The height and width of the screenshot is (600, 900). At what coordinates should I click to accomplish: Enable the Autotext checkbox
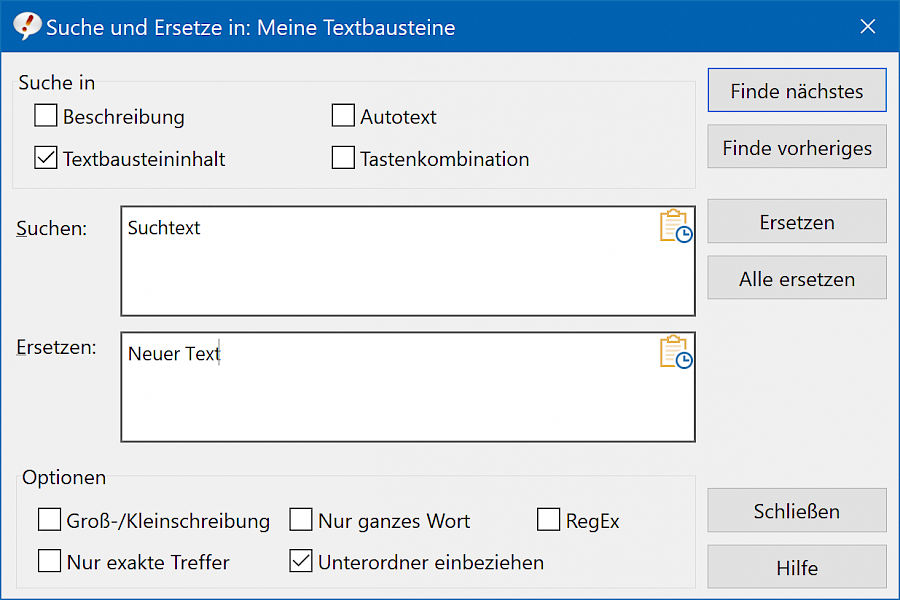pyautogui.click(x=343, y=115)
